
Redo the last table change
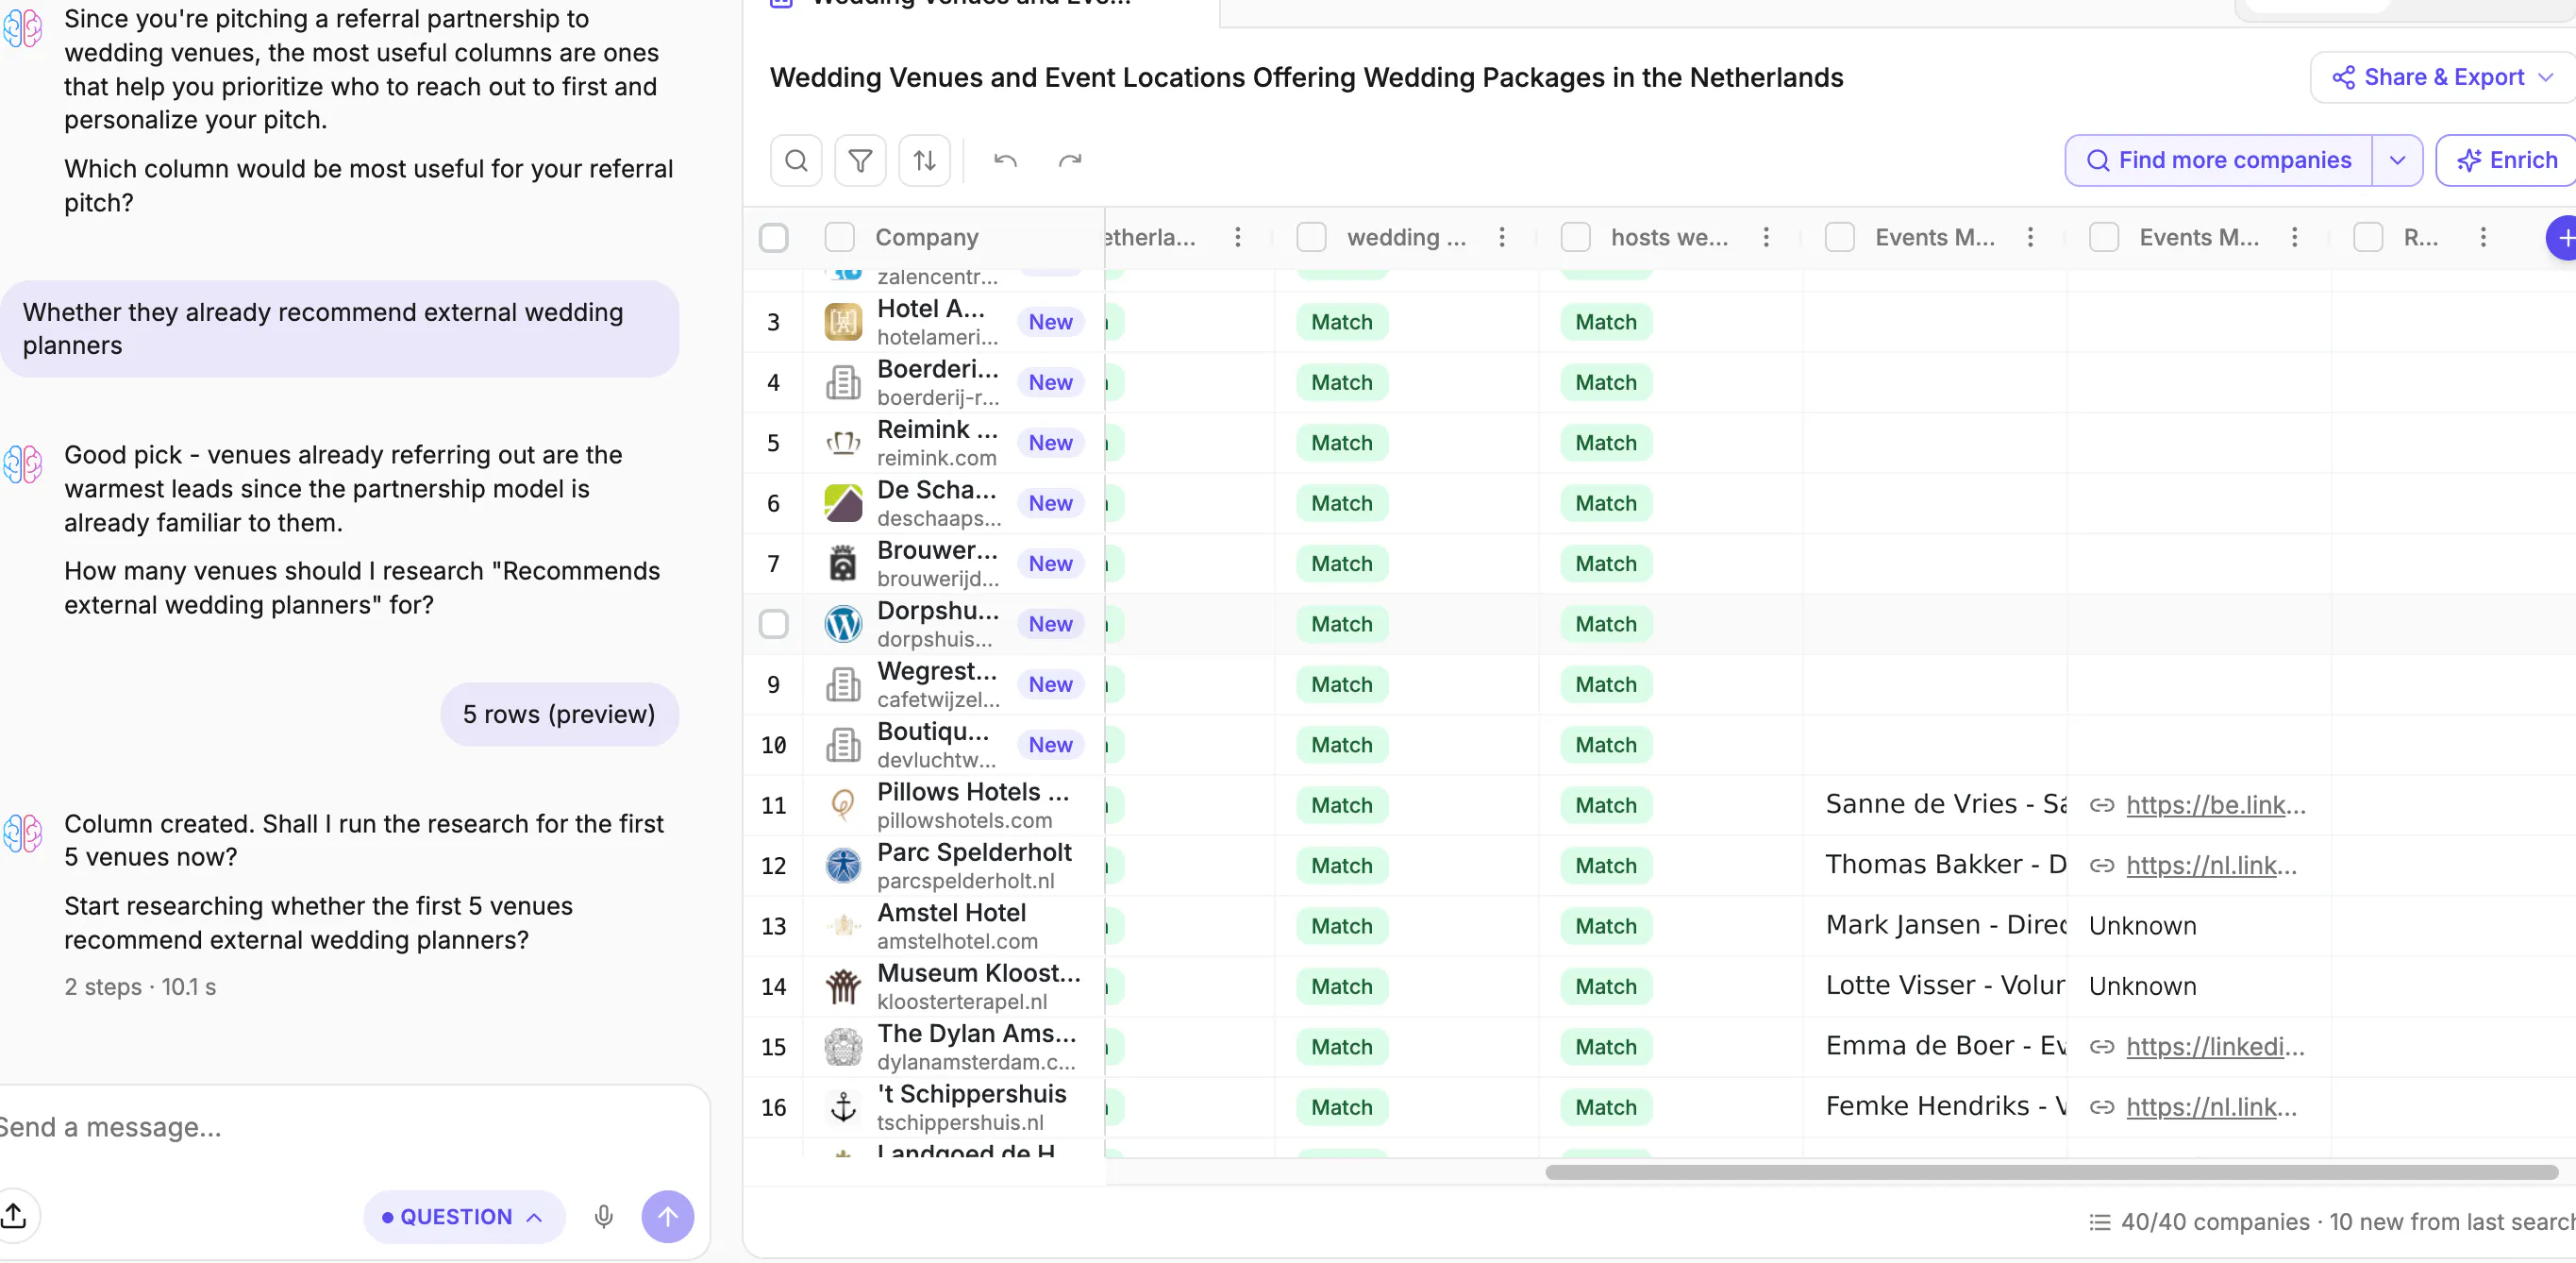[1070, 160]
